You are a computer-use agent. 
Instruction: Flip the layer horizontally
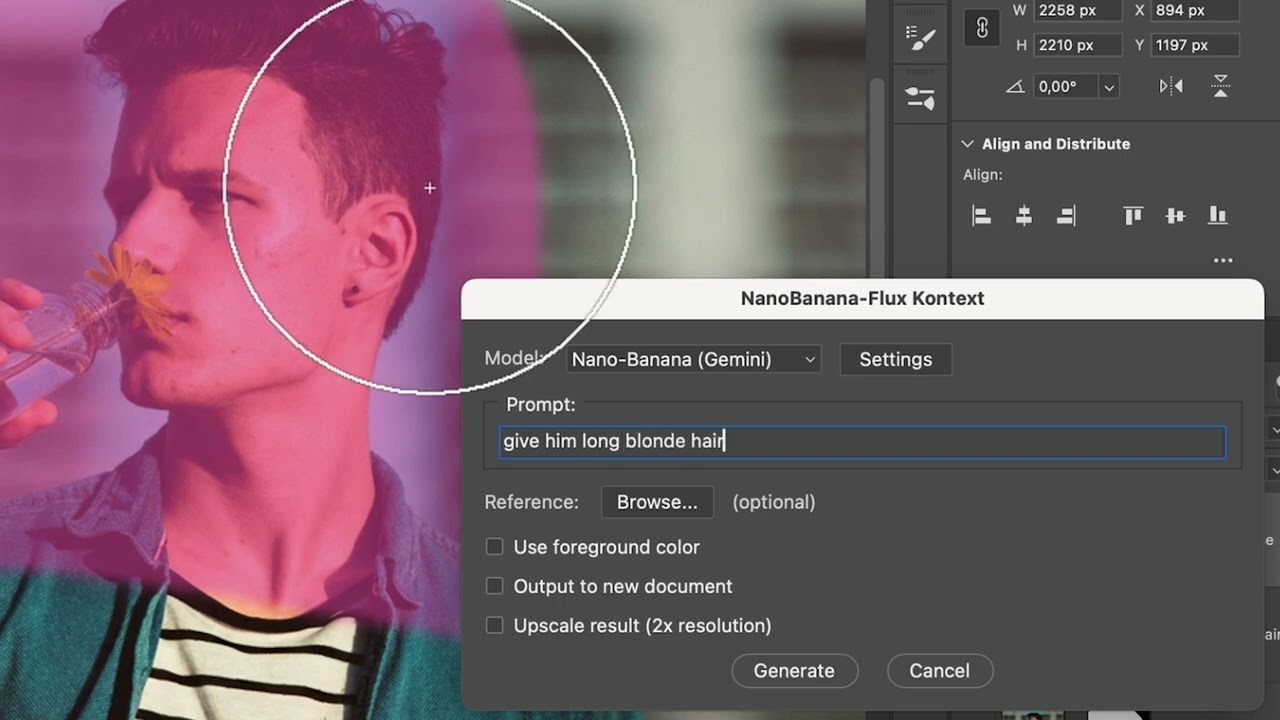[1171, 87]
